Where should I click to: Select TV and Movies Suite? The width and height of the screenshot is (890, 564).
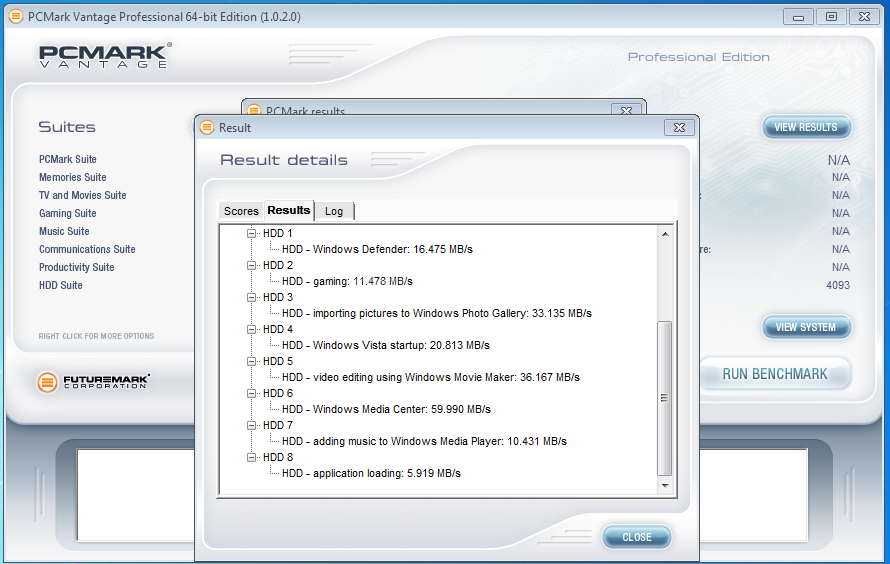coord(82,195)
